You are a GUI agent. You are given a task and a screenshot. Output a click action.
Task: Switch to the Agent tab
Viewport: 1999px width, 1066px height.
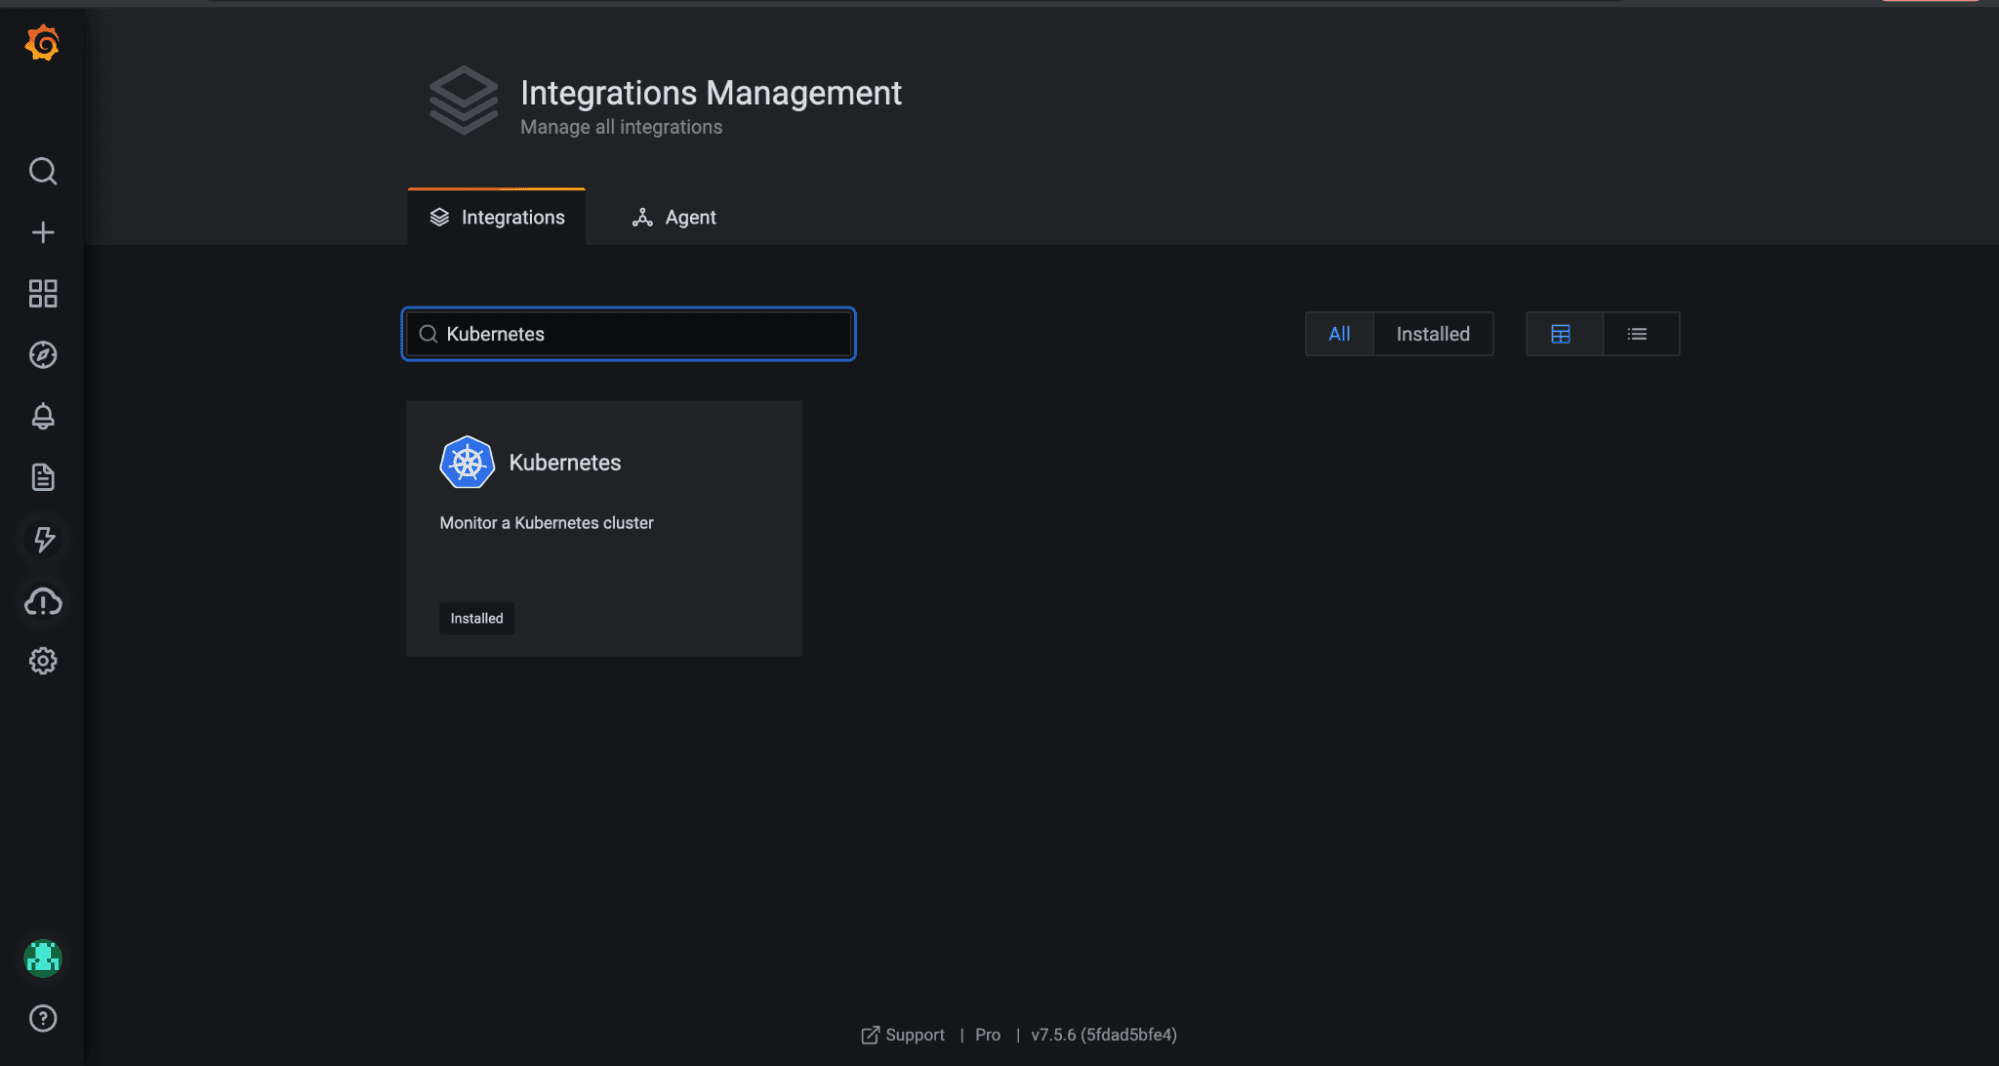click(674, 217)
